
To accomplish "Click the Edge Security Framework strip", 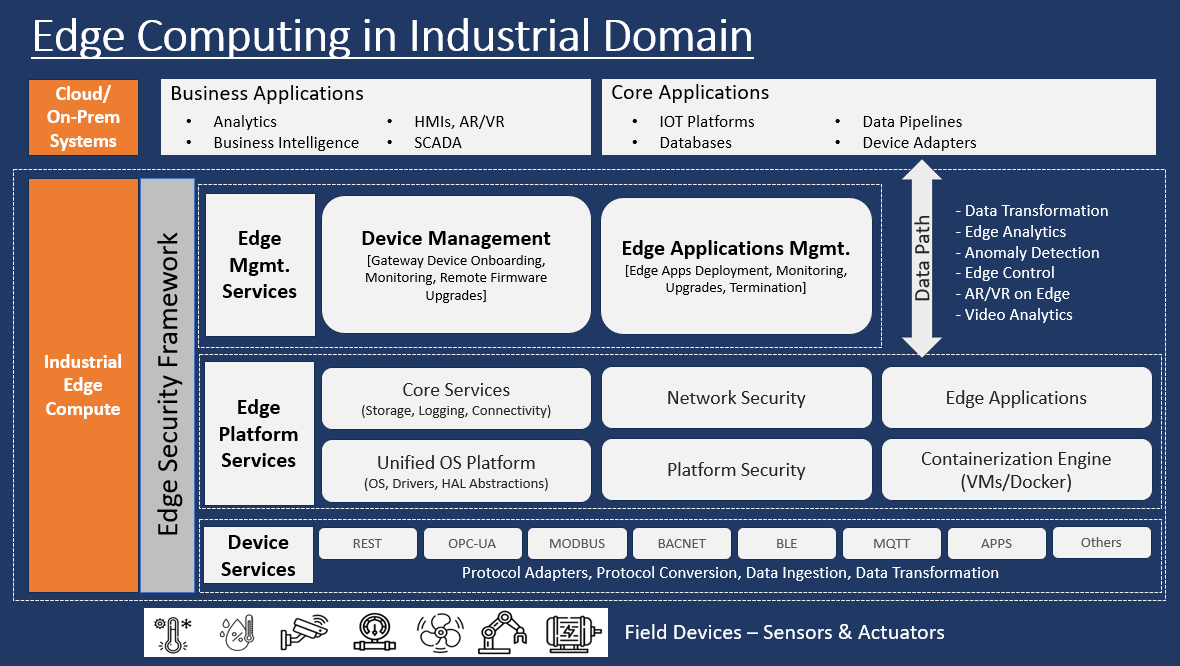I will coord(168,385).
